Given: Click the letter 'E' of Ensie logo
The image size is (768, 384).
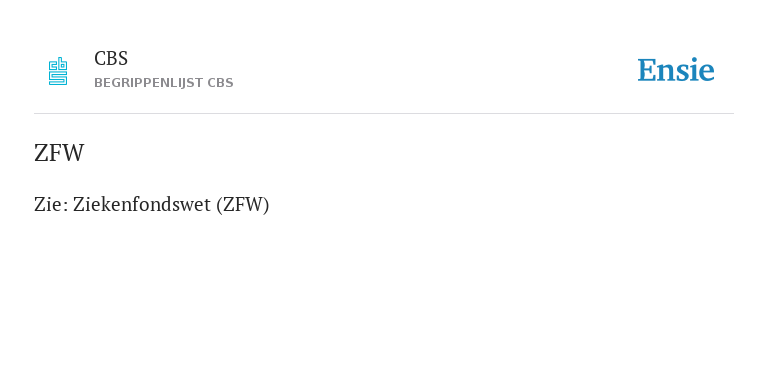Looking at the screenshot, I should [647, 70].
